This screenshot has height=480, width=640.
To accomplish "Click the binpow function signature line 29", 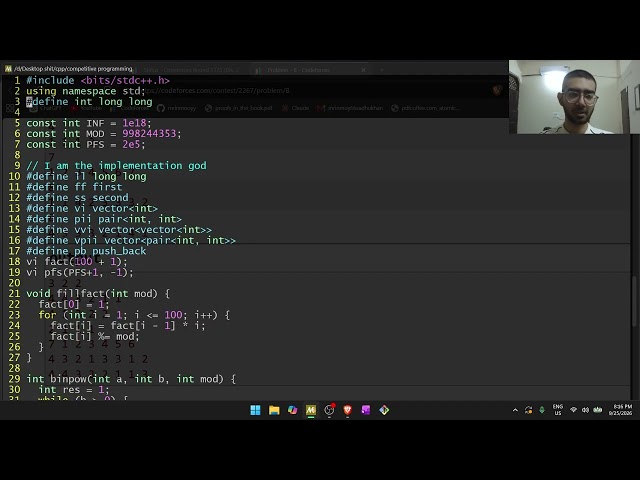I will [131, 379].
